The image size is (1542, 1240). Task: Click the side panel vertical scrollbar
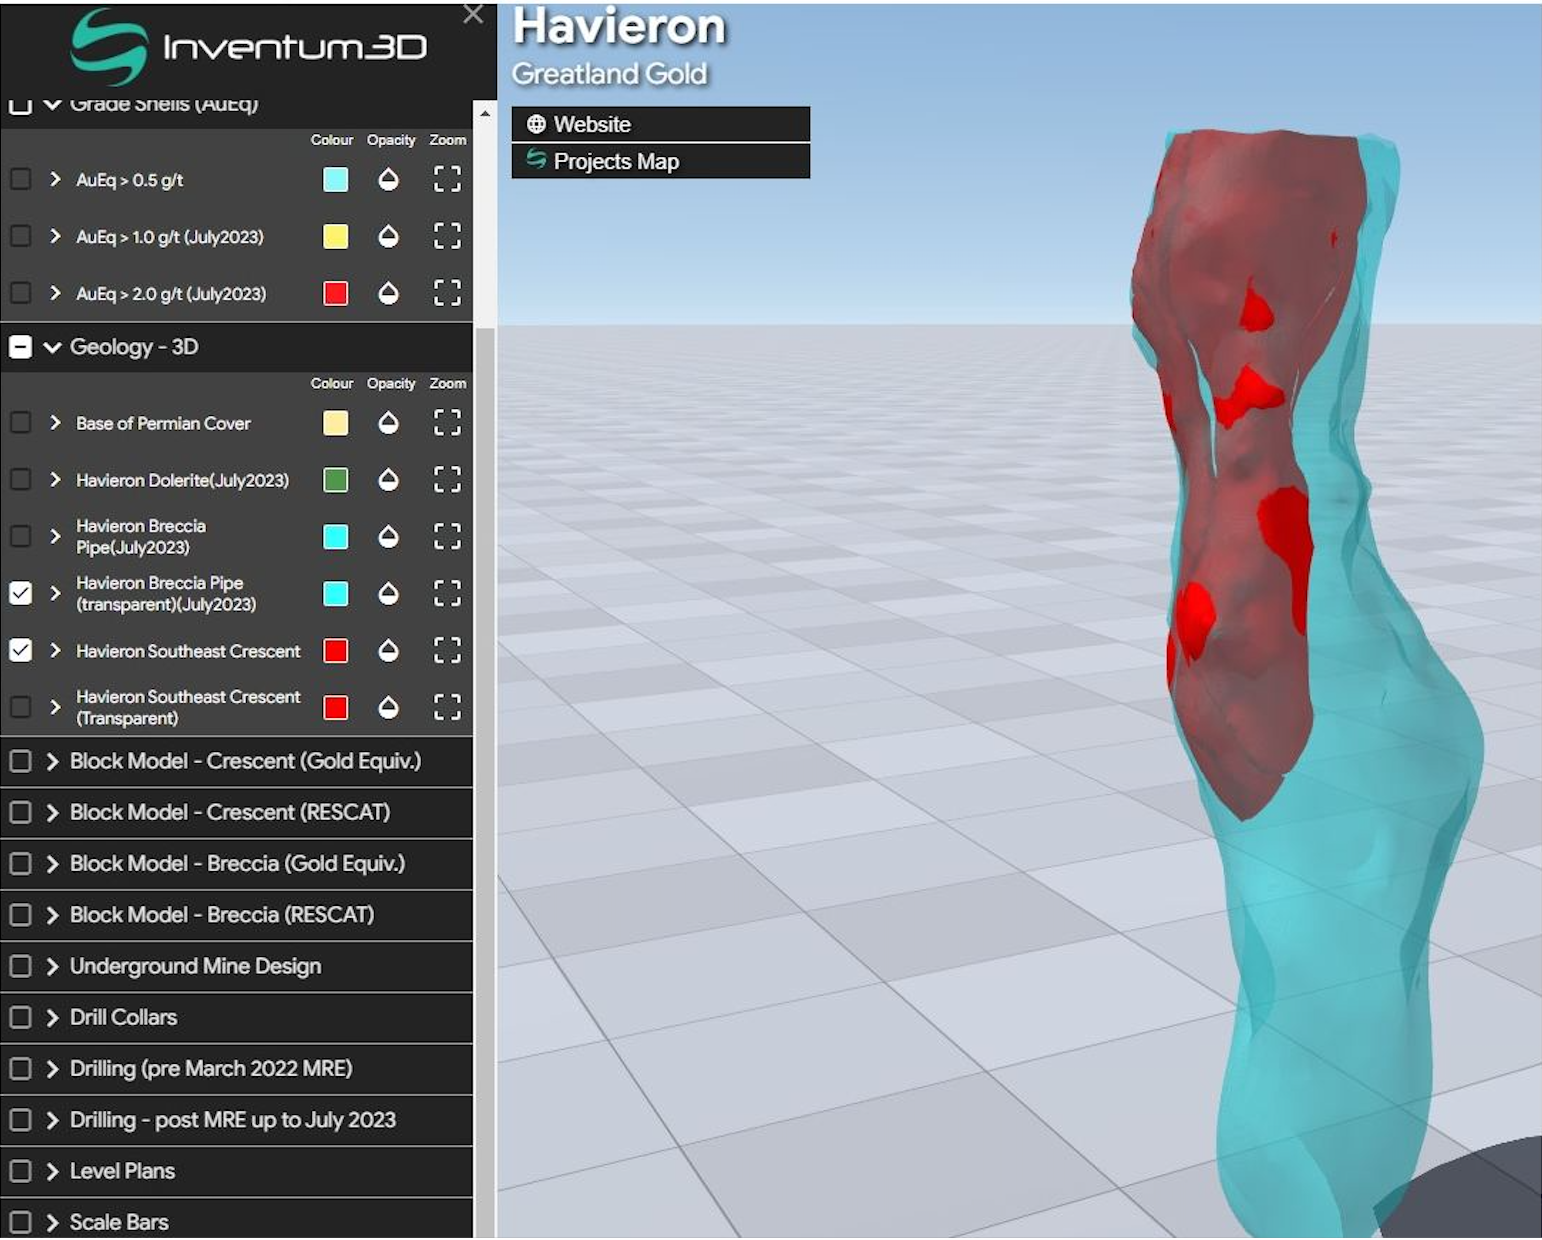485,780
